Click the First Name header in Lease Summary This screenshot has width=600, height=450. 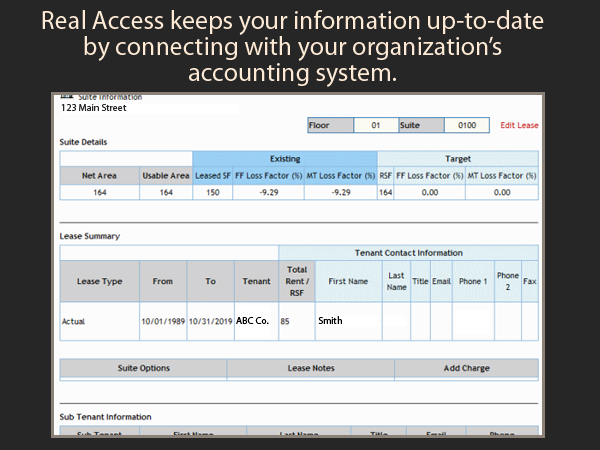[349, 281]
